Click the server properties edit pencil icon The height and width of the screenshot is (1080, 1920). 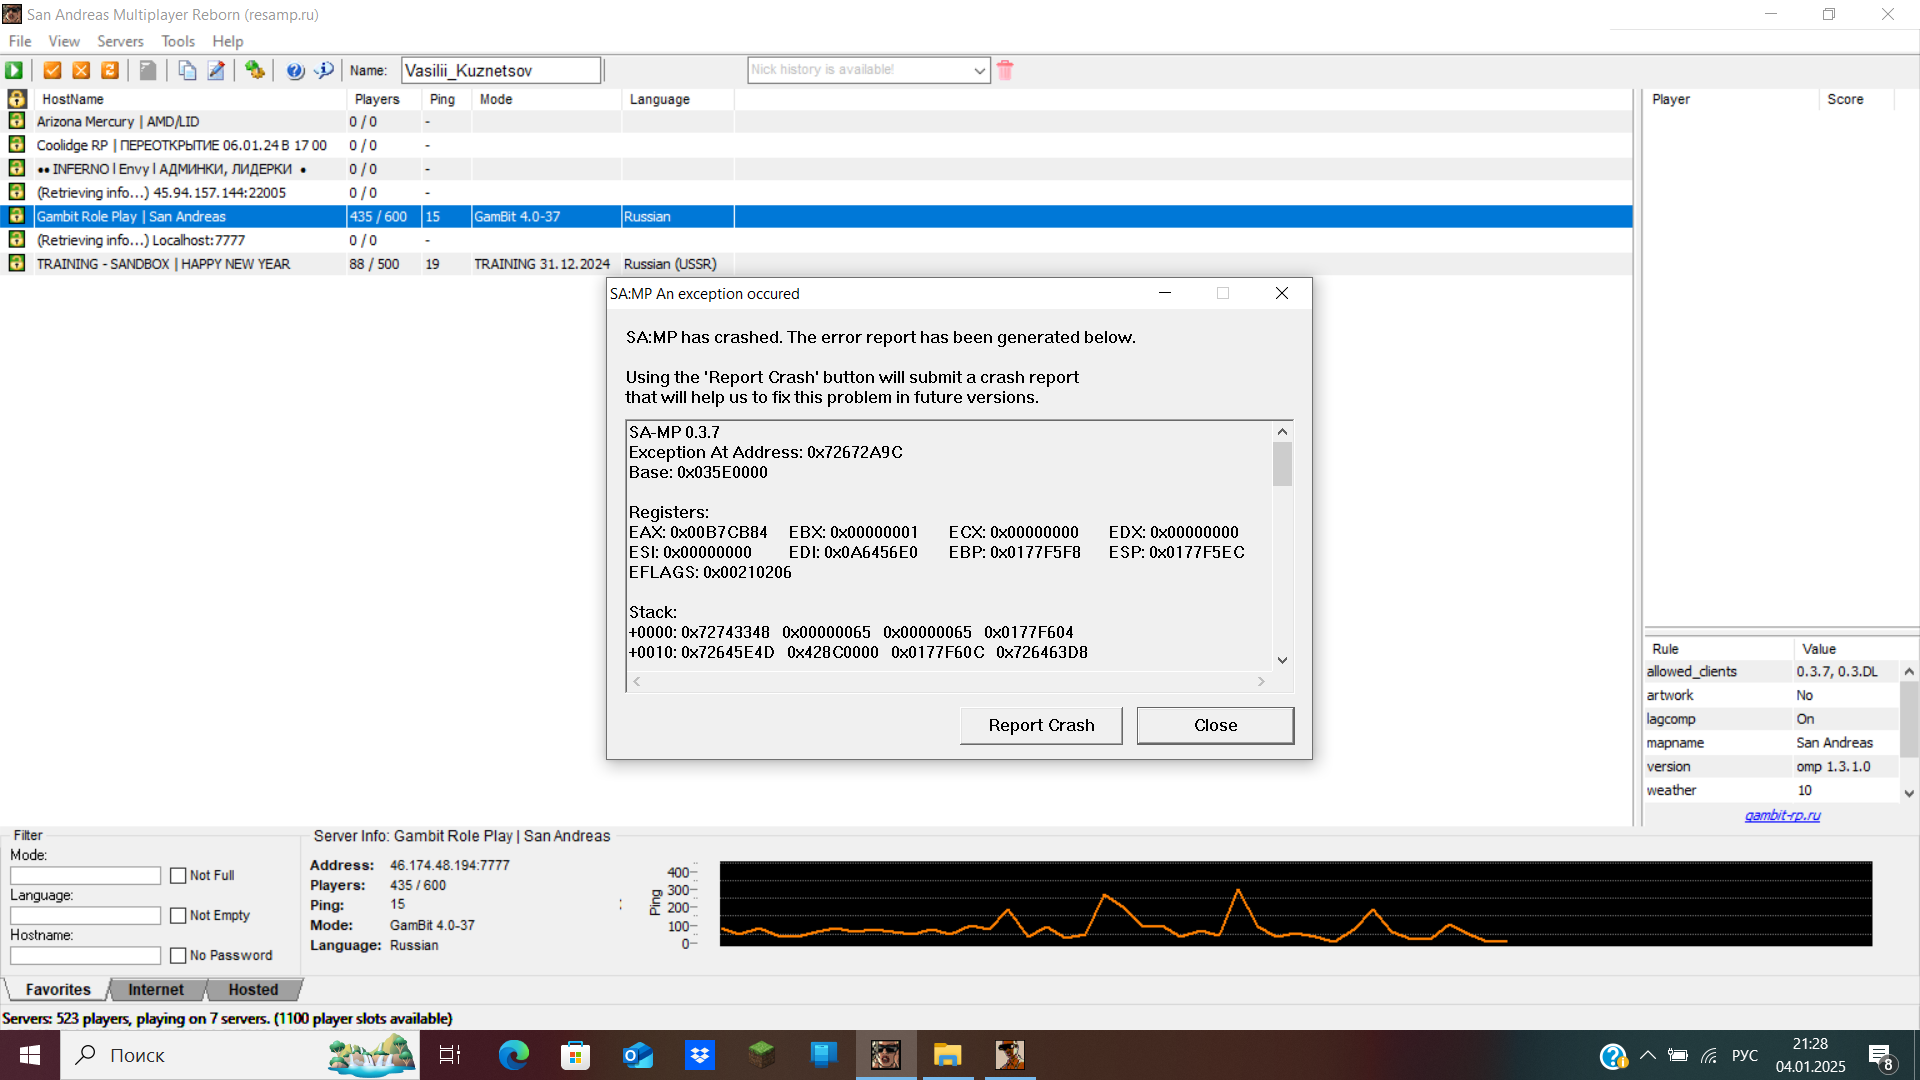(216, 70)
